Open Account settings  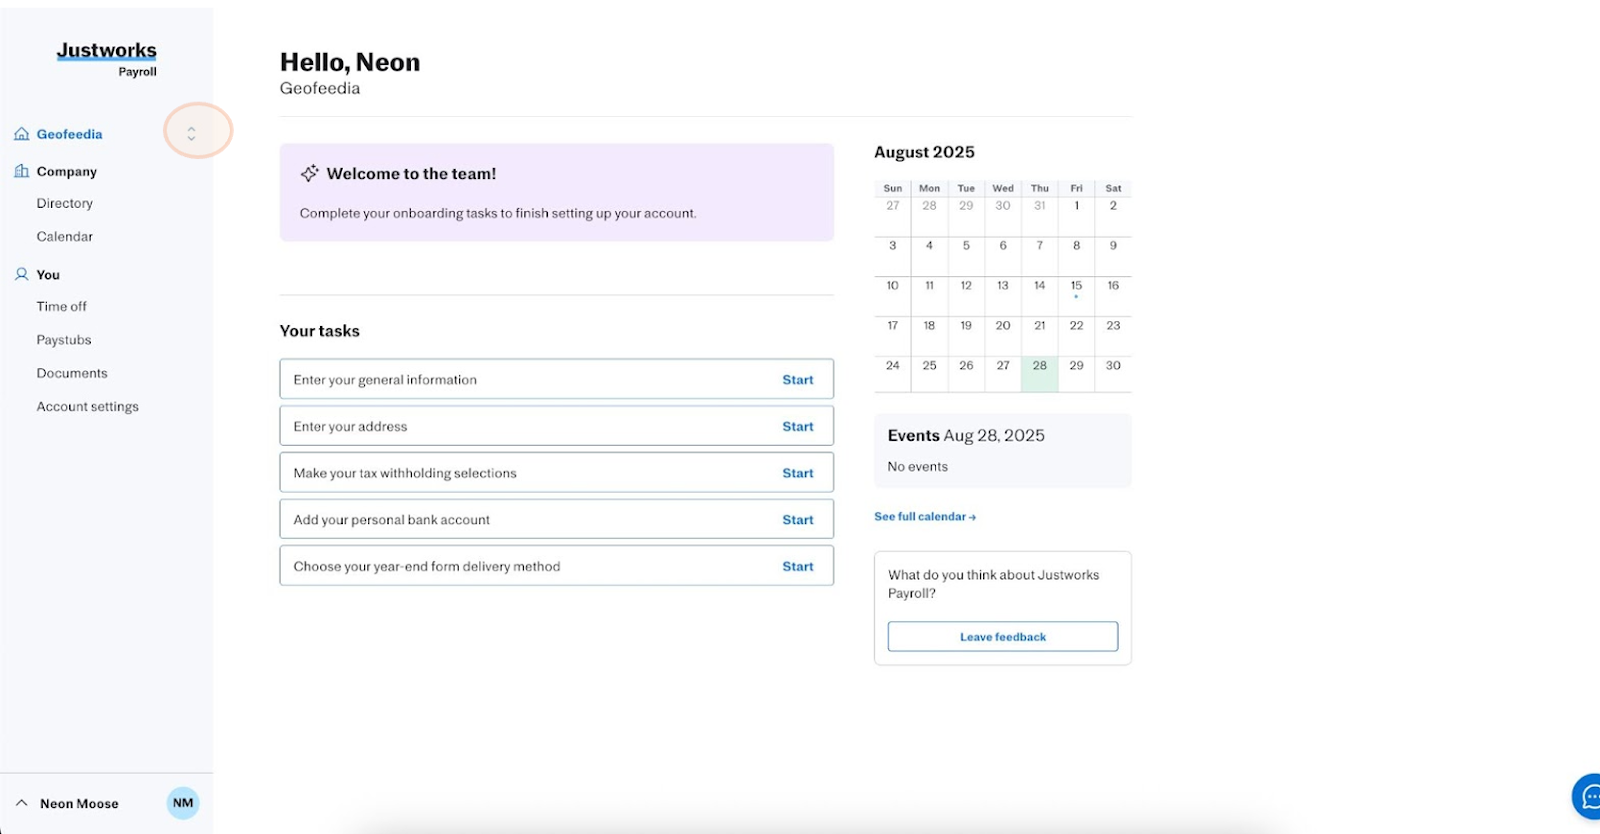(x=88, y=407)
